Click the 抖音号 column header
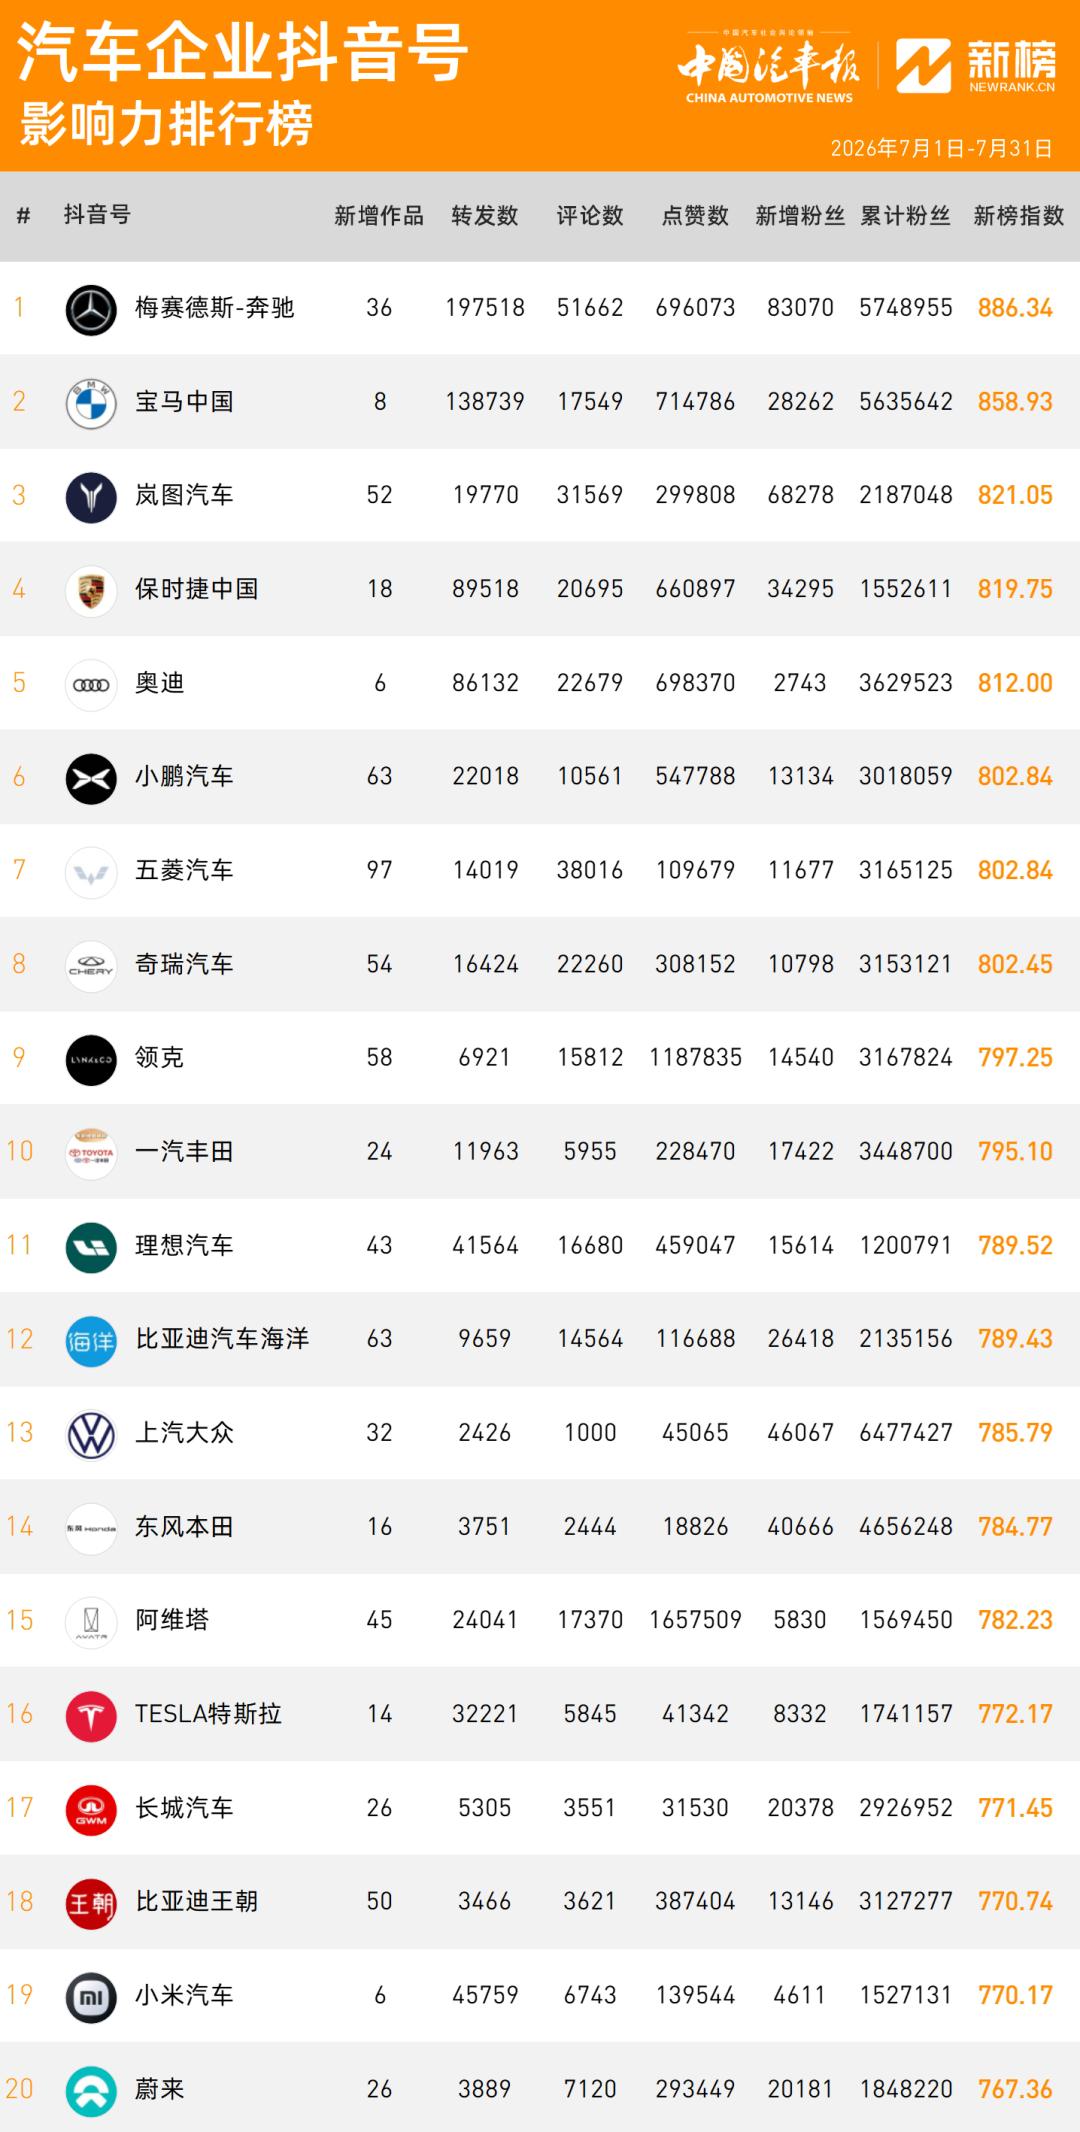The height and width of the screenshot is (2132, 1080). 97,215
